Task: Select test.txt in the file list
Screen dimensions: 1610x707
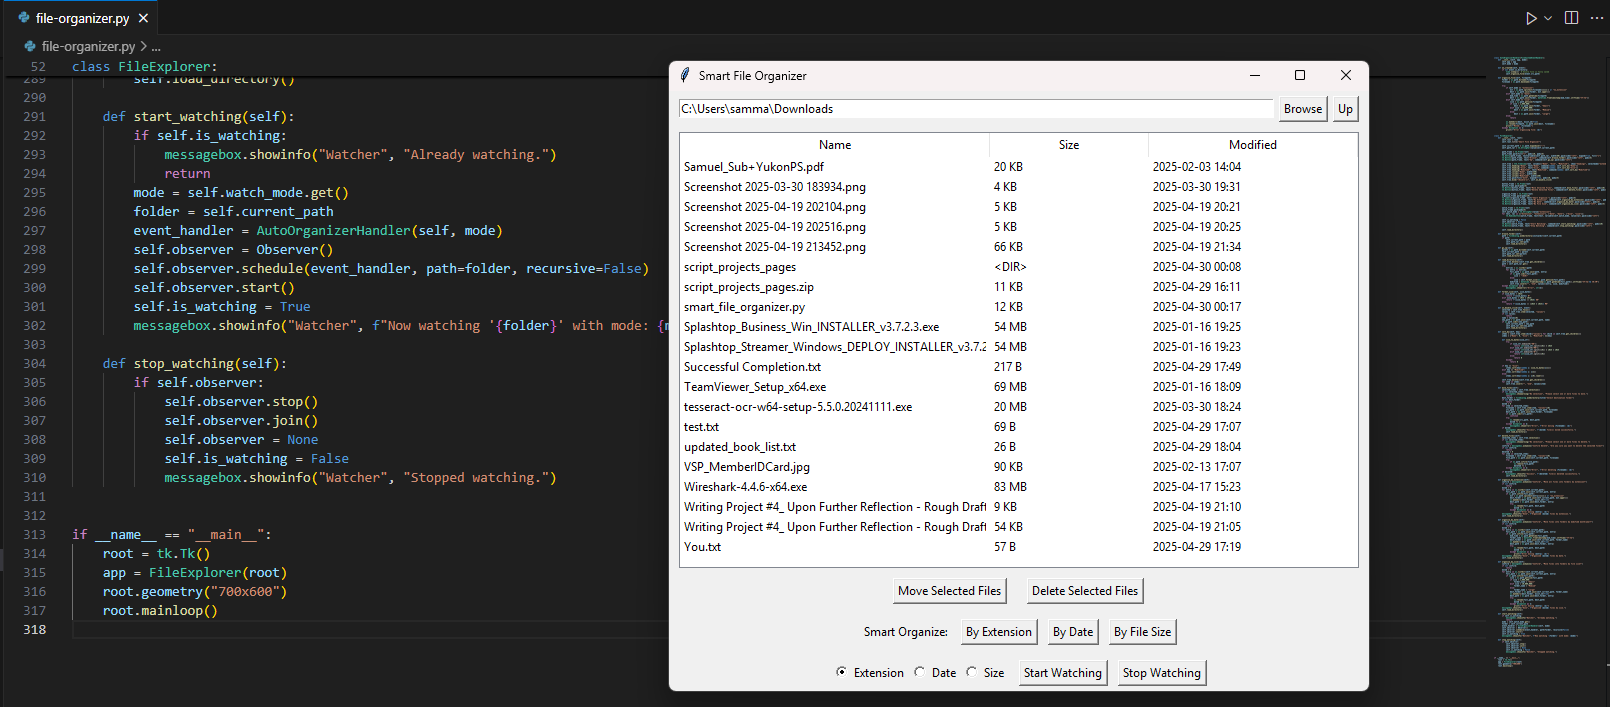Action: [x=1018, y=427]
